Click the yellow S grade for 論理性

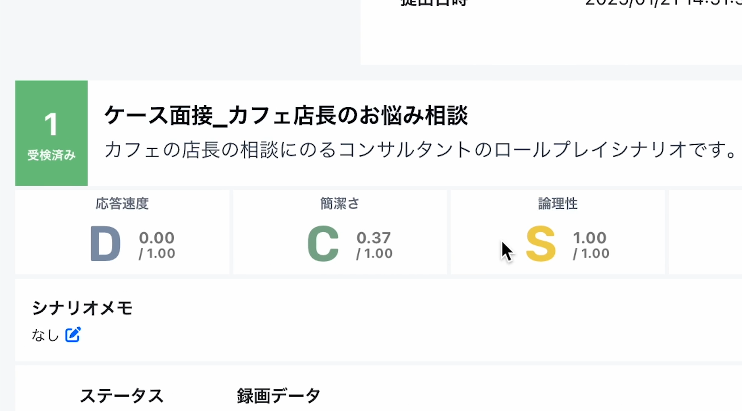(540, 244)
